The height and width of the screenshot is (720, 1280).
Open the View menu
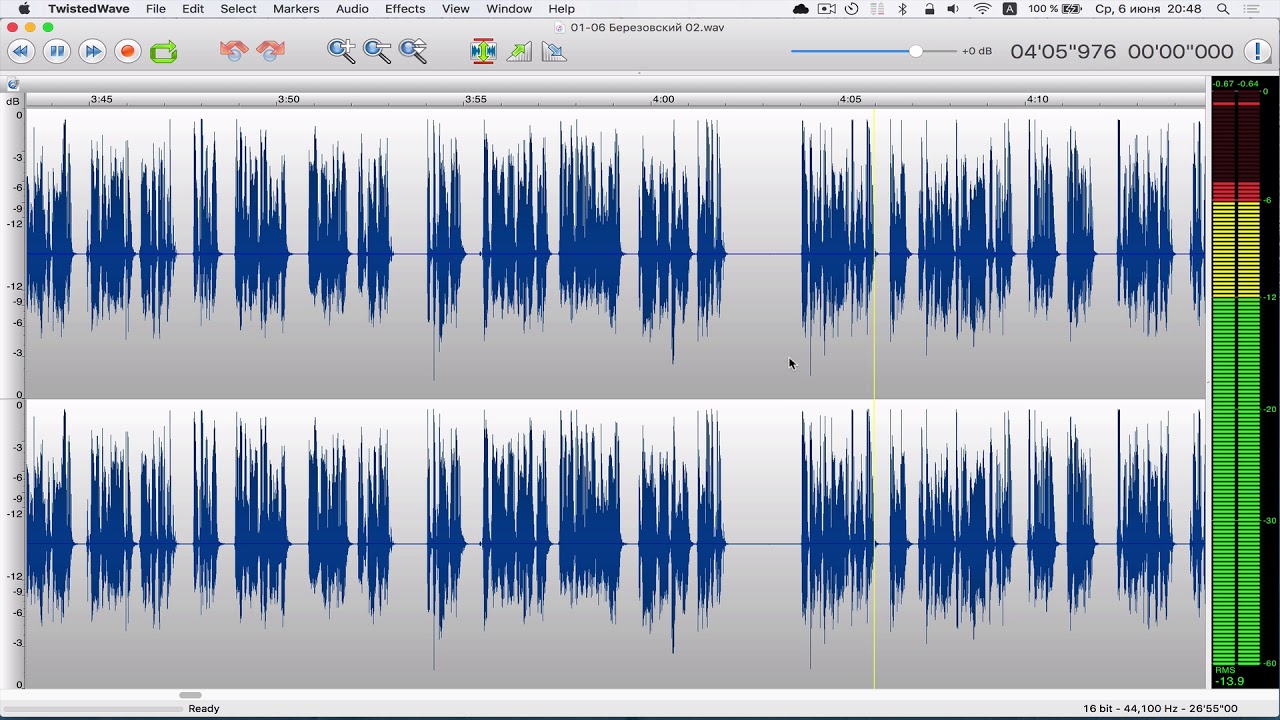pyautogui.click(x=455, y=9)
